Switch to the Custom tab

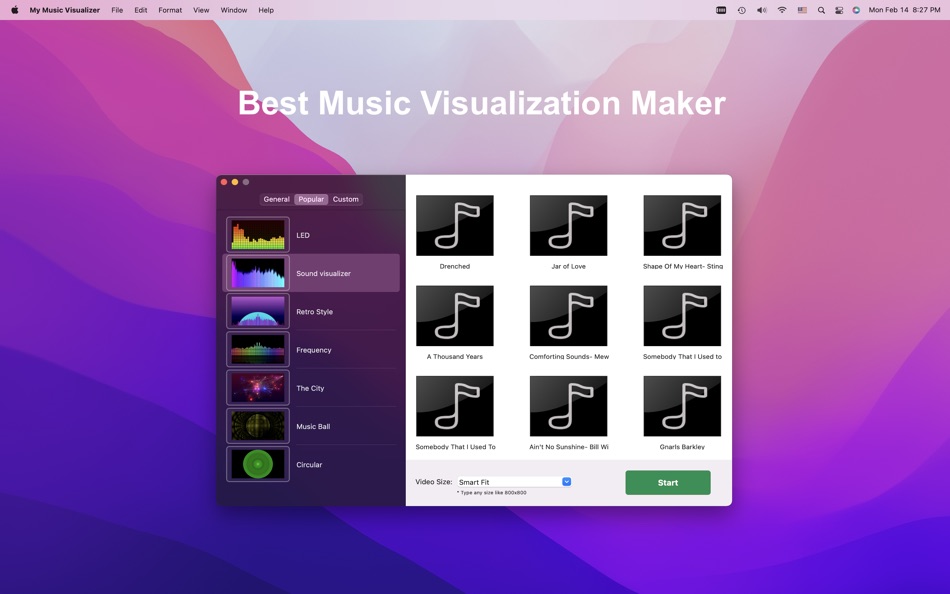point(345,199)
